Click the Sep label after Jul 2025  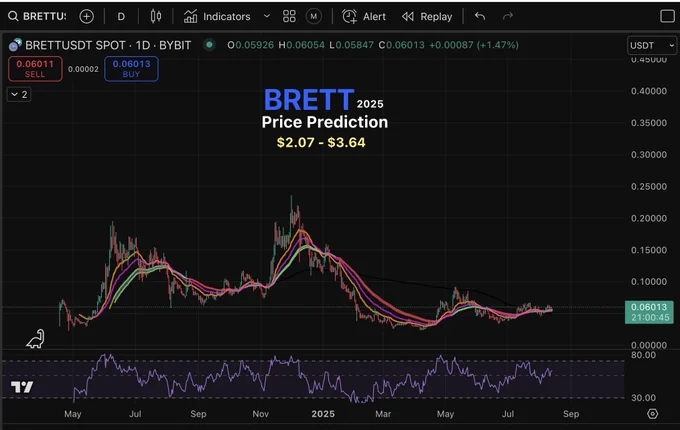(571, 414)
